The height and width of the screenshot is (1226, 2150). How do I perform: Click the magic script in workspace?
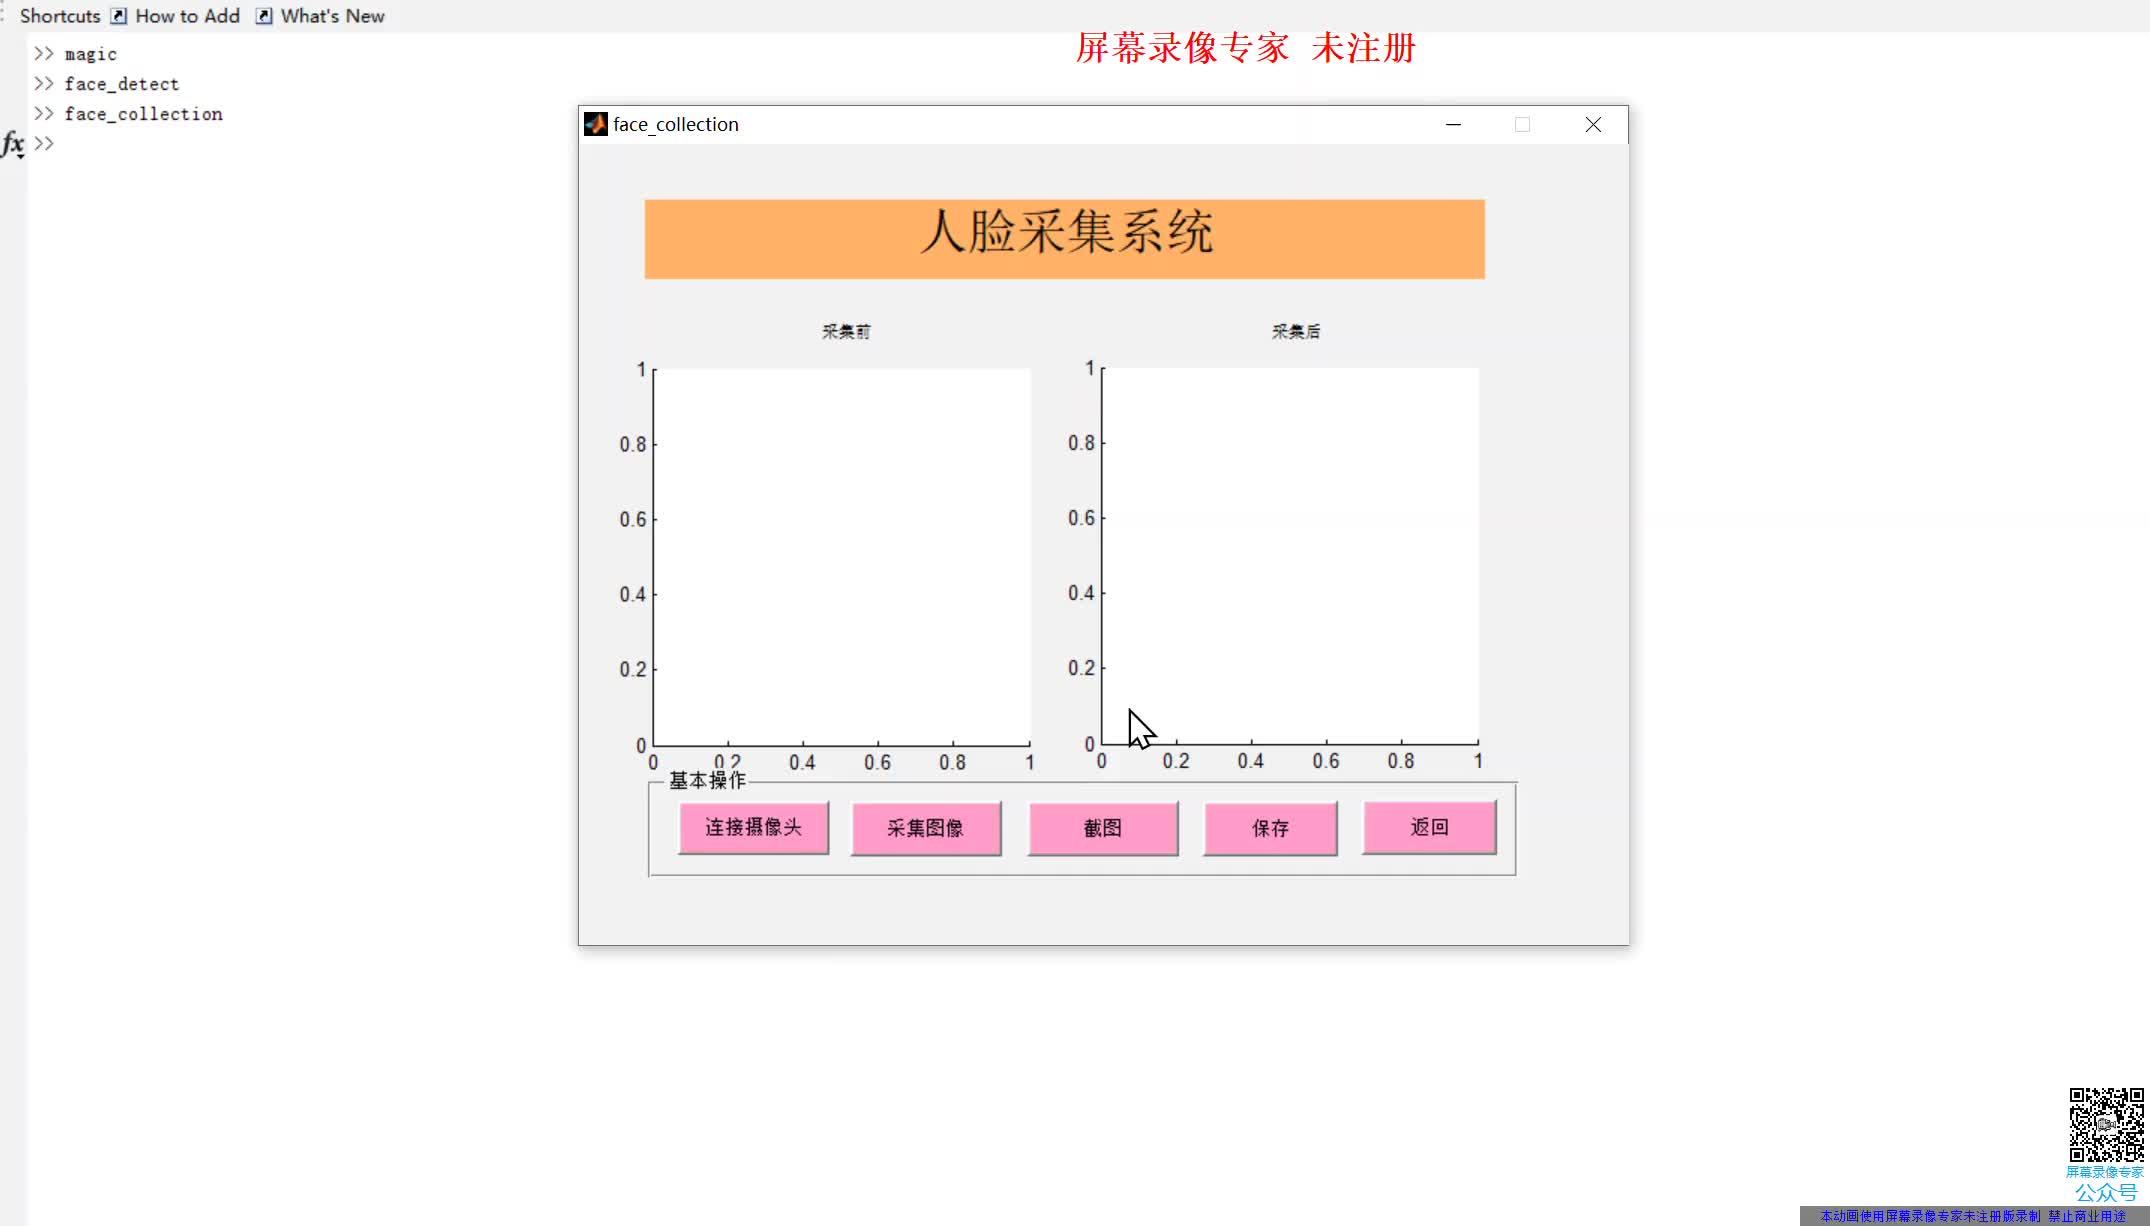pyautogui.click(x=90, y=53)
